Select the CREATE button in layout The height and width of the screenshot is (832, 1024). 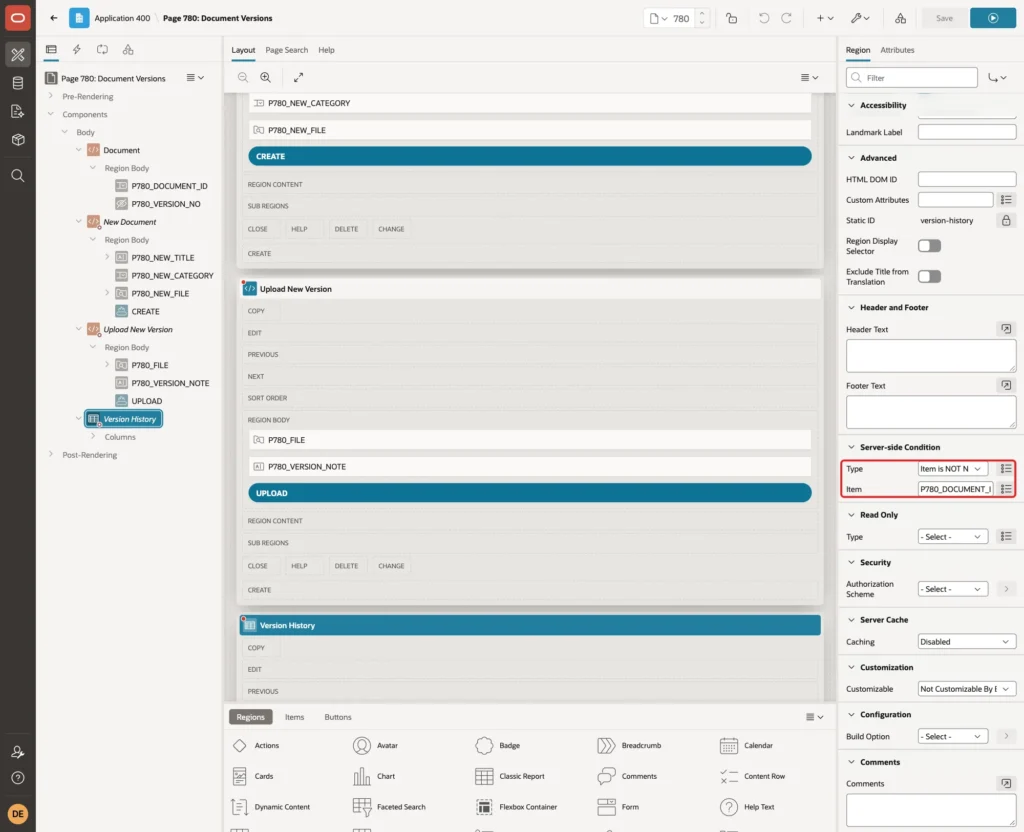click(530, 156)
